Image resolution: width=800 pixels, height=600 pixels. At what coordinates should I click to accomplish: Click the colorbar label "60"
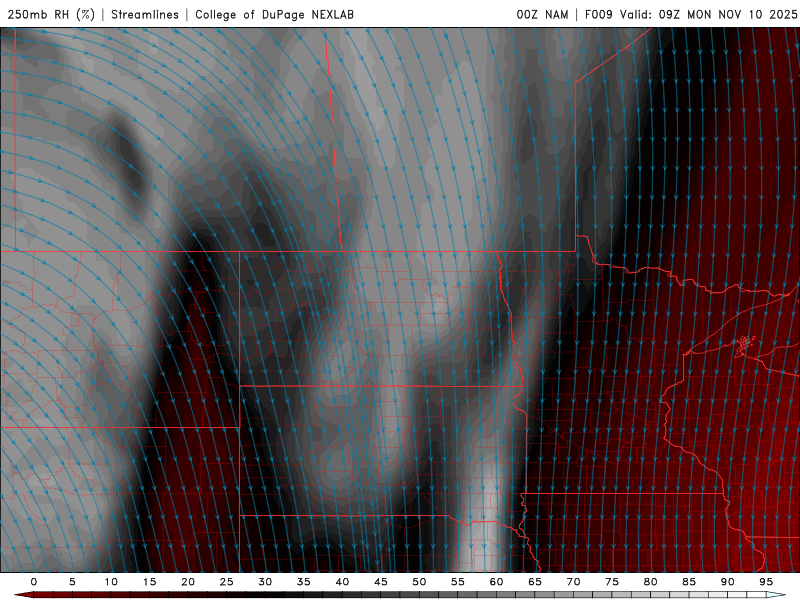coord(496,582)
